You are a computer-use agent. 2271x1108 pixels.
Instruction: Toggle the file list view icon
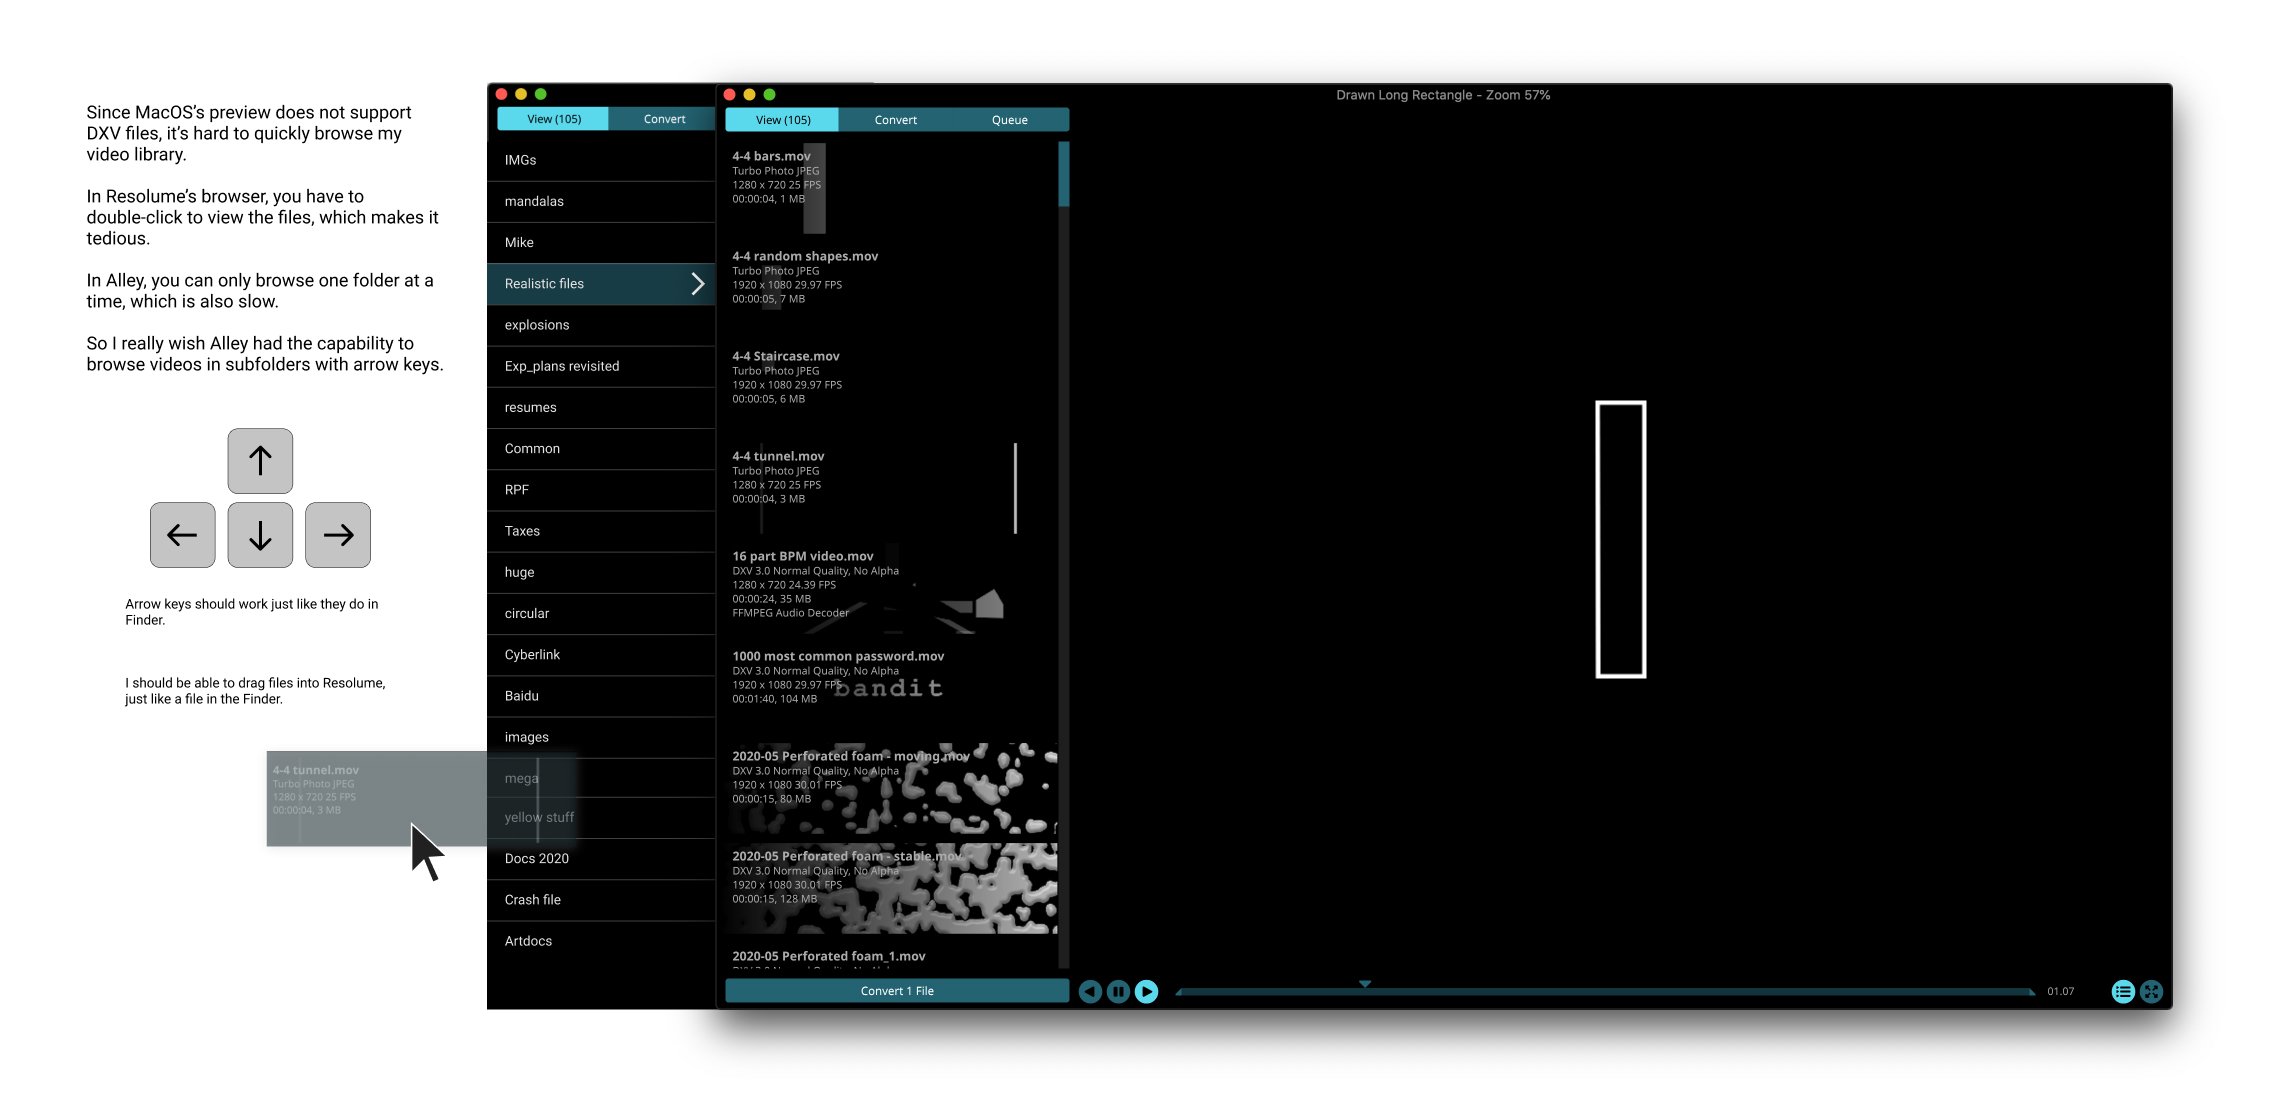point(2122,991)
